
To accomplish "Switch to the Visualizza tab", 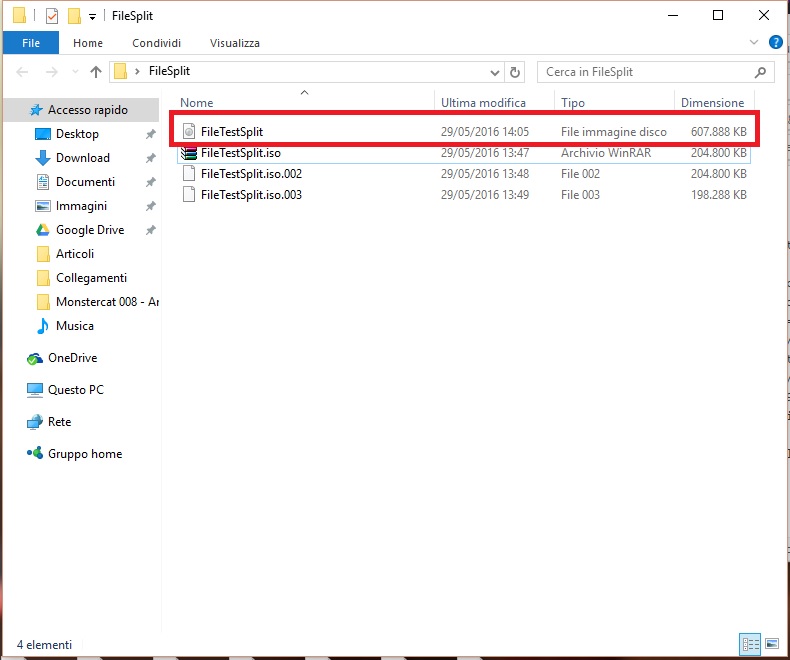I will [235, 43].
